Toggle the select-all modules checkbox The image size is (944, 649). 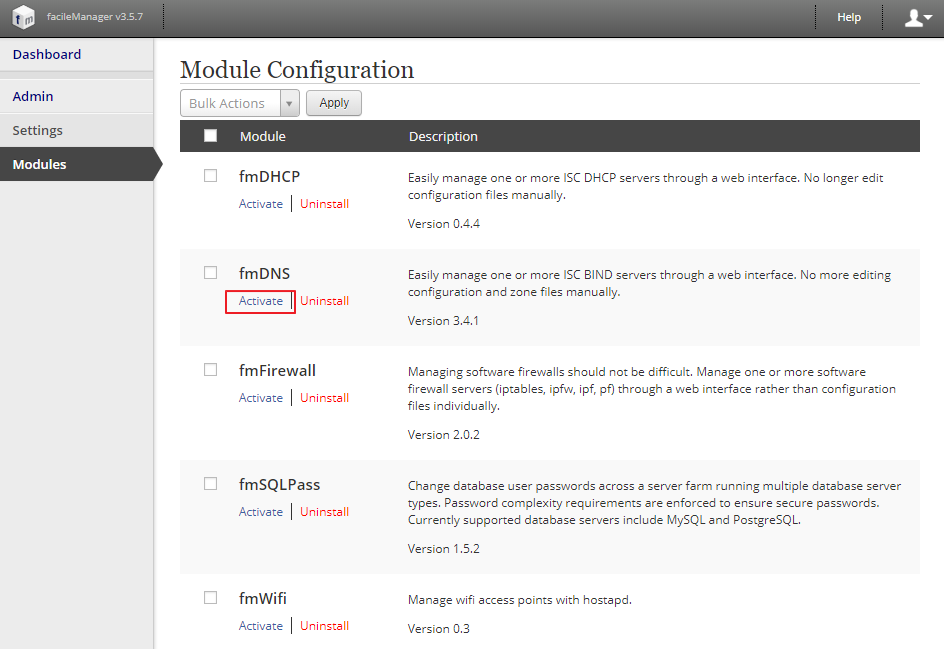211,135
